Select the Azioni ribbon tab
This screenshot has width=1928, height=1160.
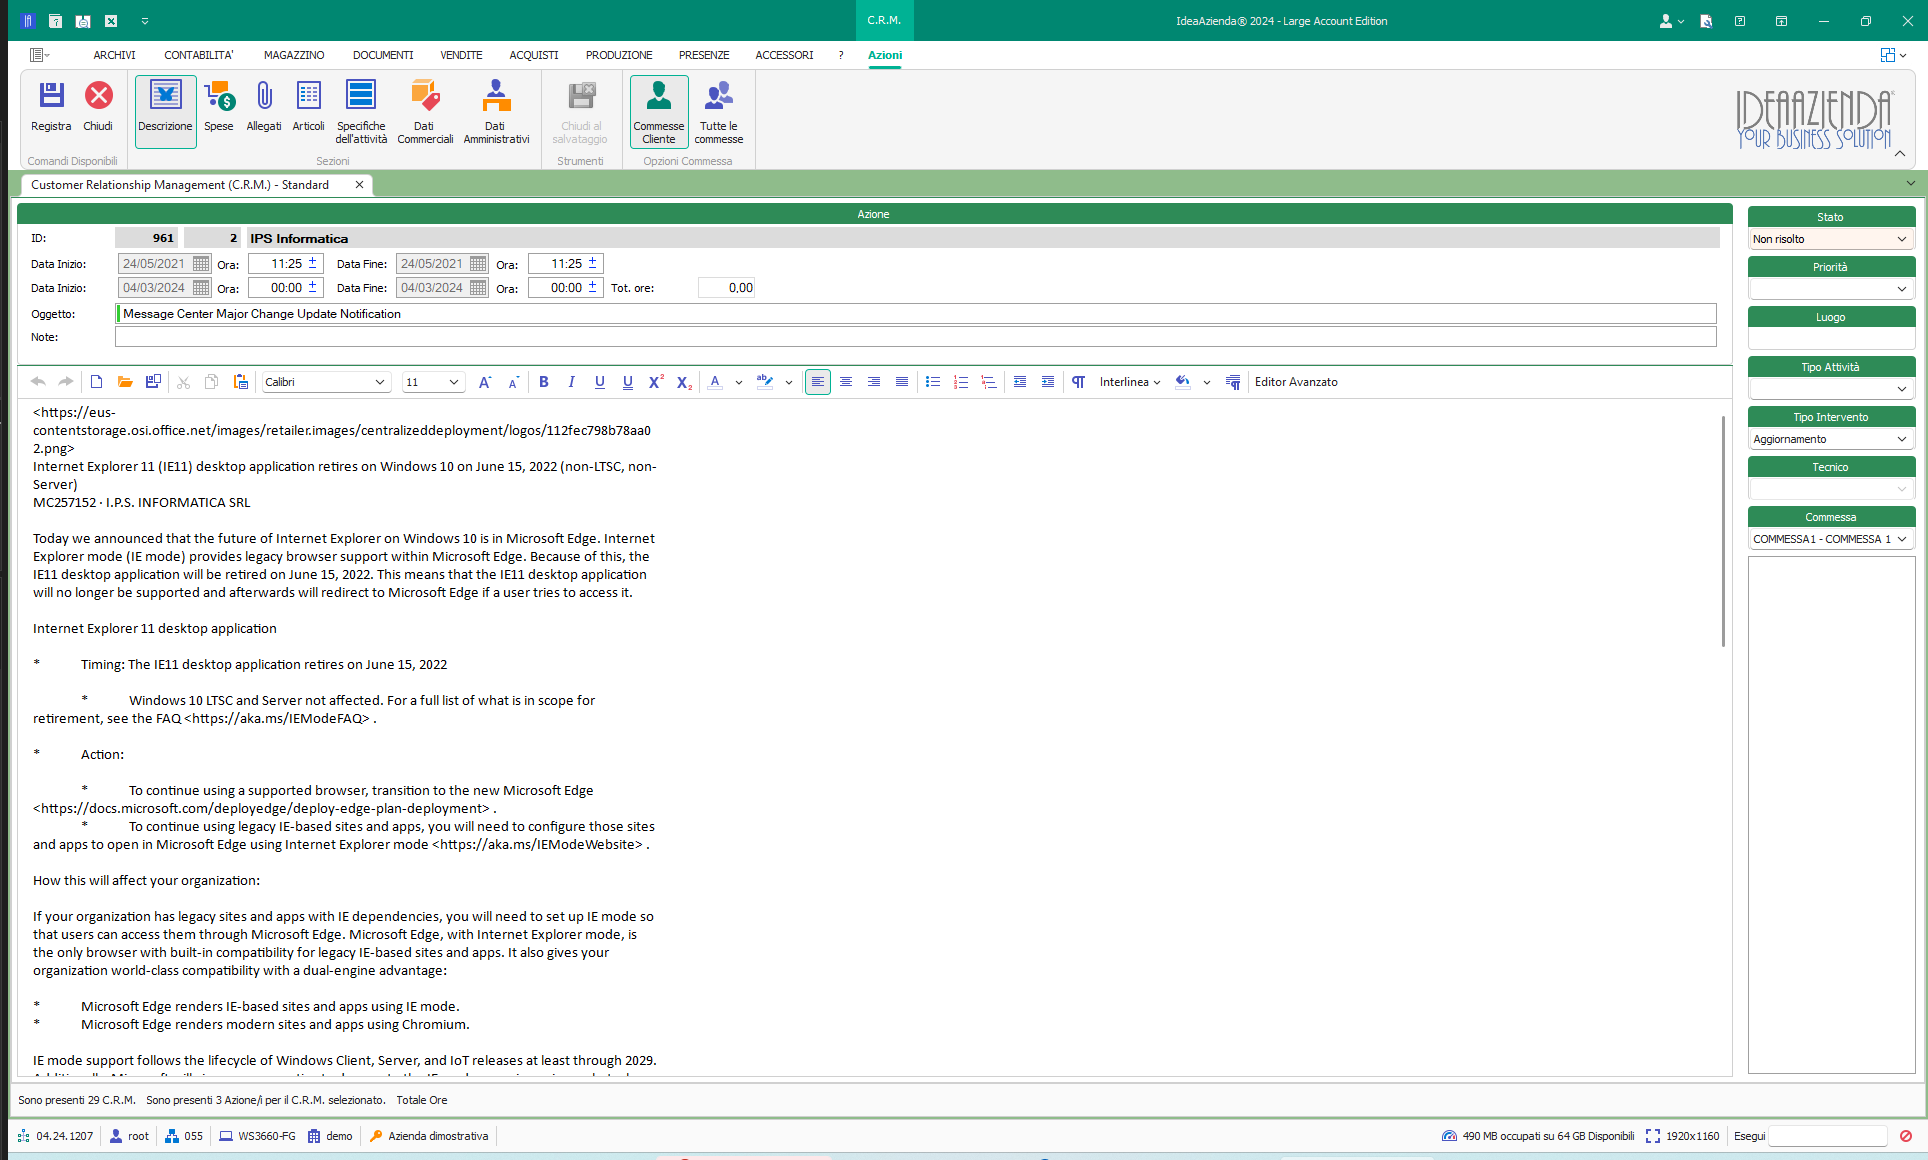pyautogui.click(x=885, y=55)
